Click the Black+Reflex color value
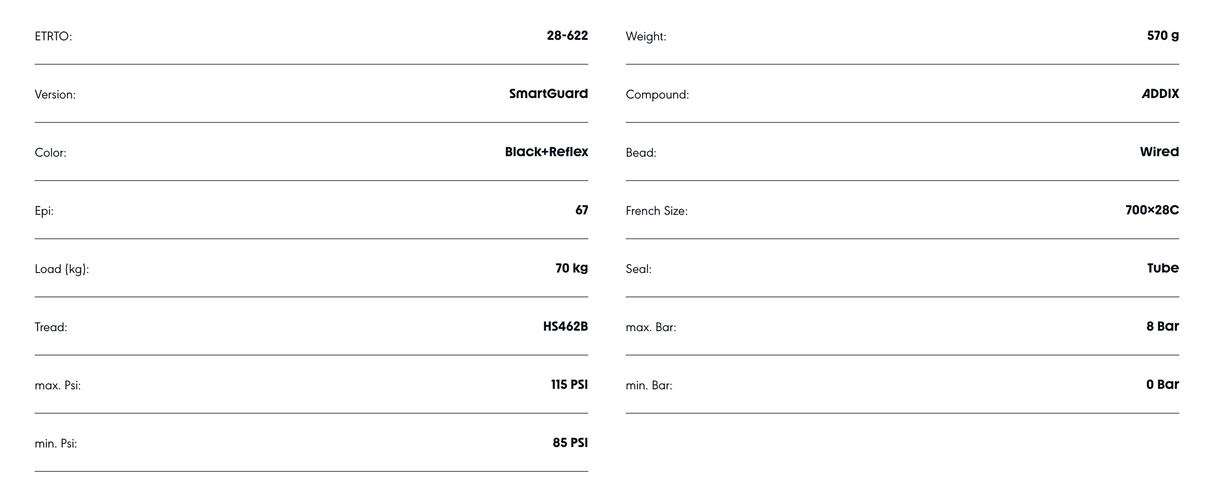The image size is (1214, 485). click(x=547, y=152)
